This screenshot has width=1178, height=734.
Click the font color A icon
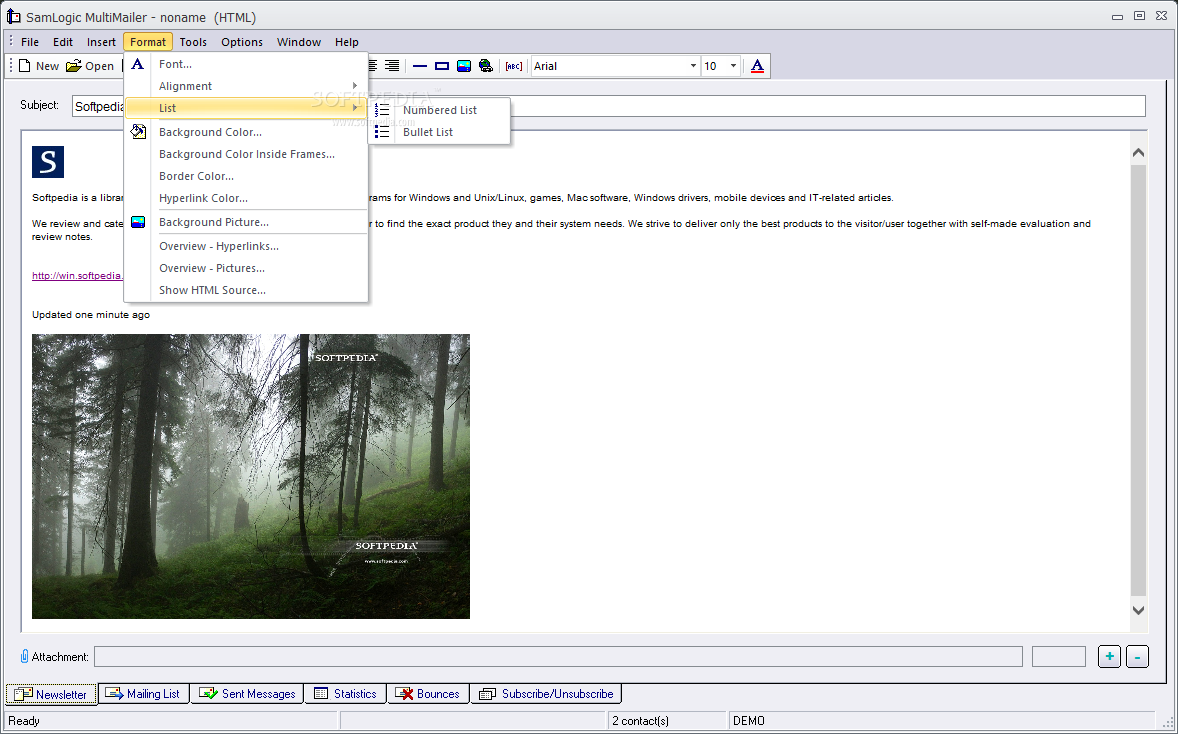click(757, 66)
